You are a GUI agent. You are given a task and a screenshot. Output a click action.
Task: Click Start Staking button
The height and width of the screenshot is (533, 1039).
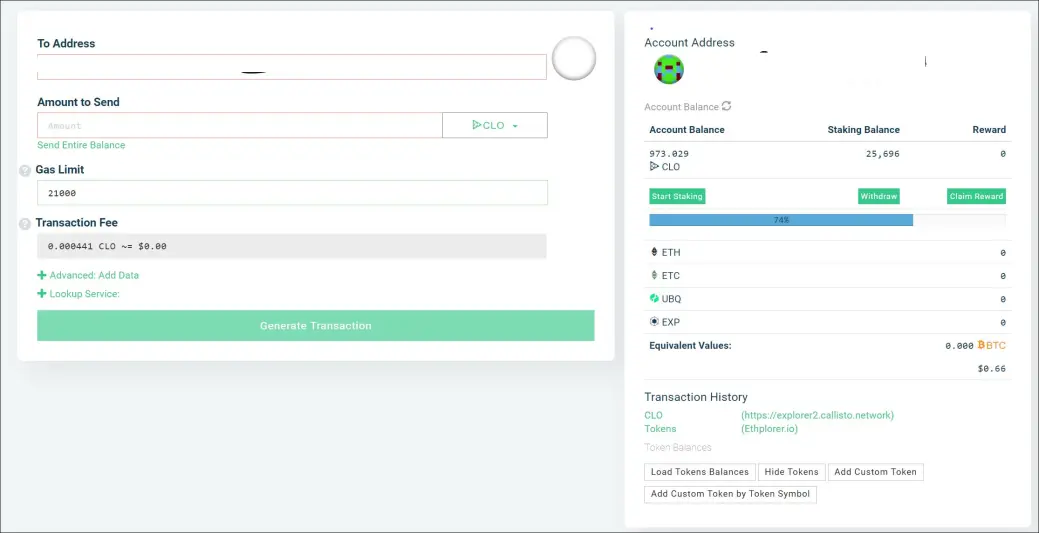coord(677,196)
